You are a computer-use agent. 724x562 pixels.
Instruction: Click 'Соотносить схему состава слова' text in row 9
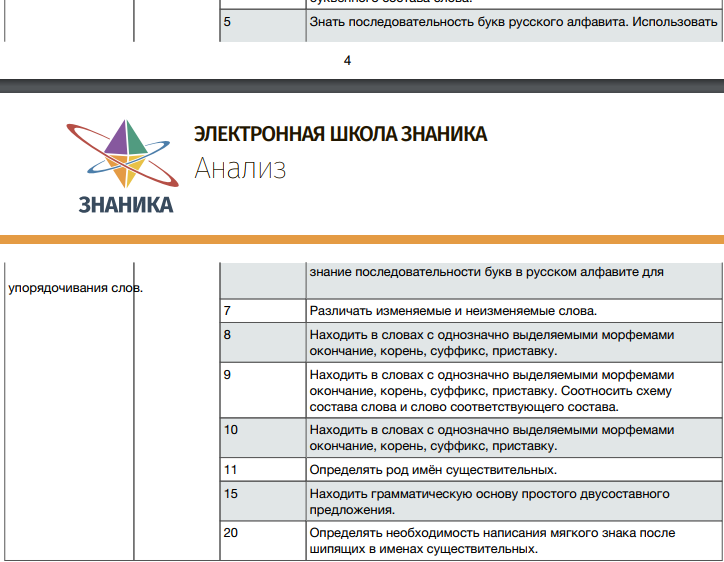(490, 399)
